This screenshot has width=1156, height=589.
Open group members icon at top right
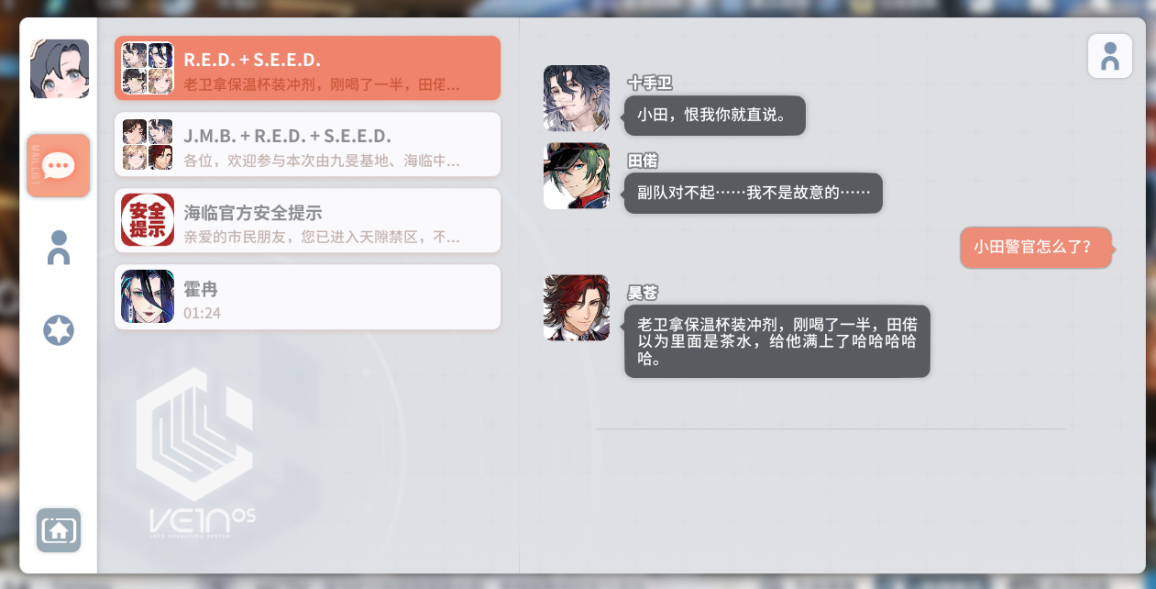pos(1110,56)
